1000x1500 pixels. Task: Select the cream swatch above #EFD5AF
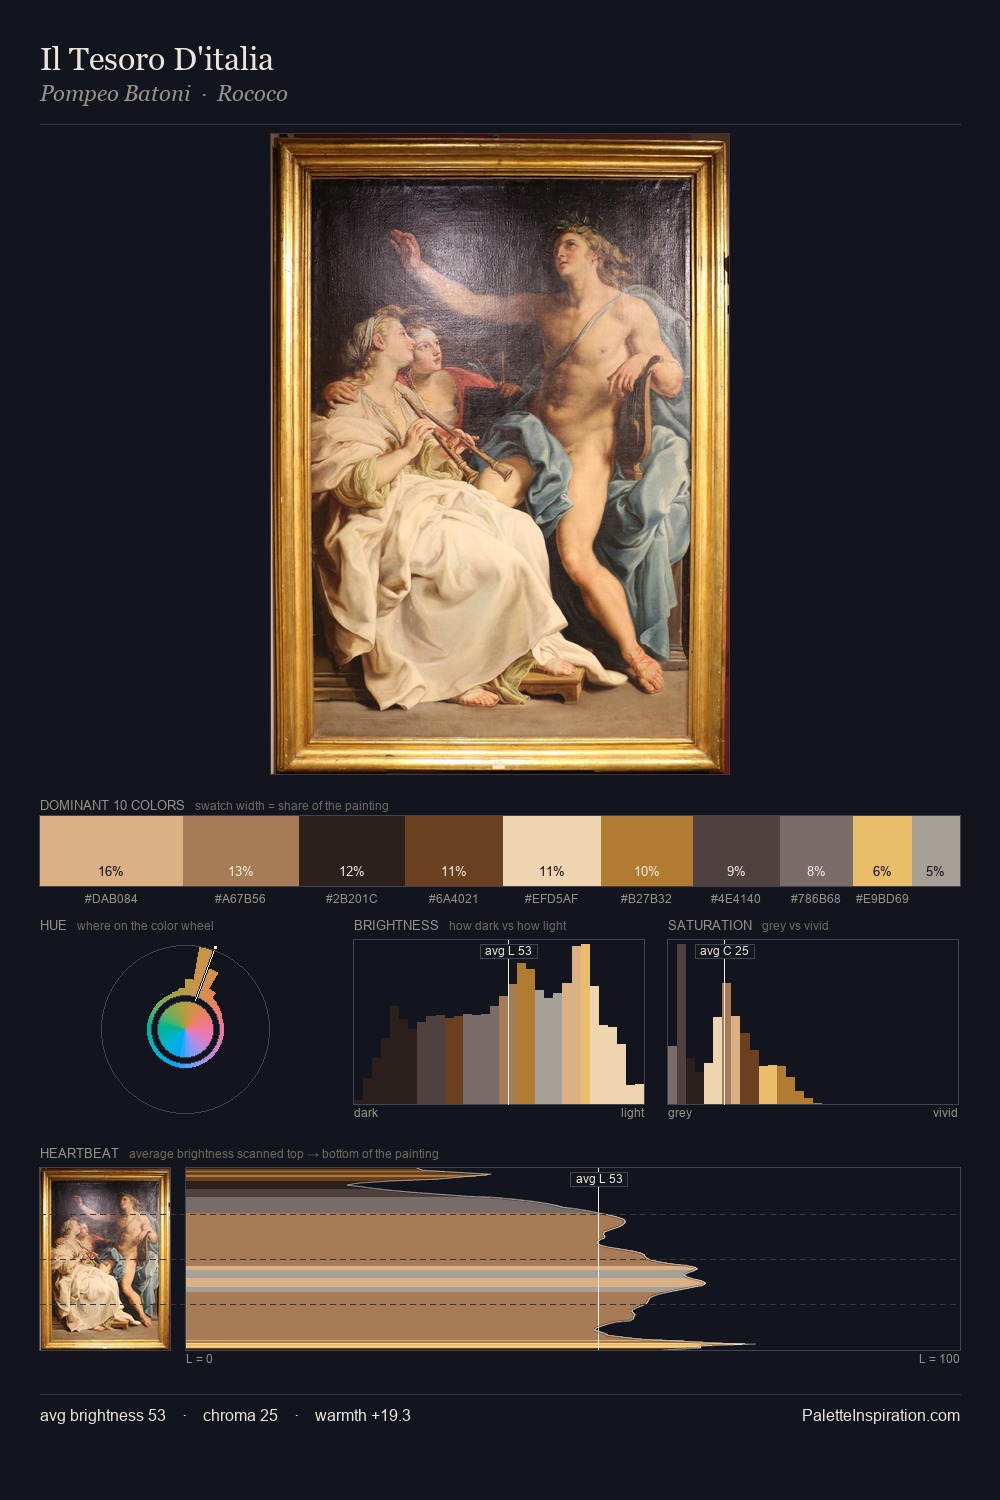coord(552,851)
